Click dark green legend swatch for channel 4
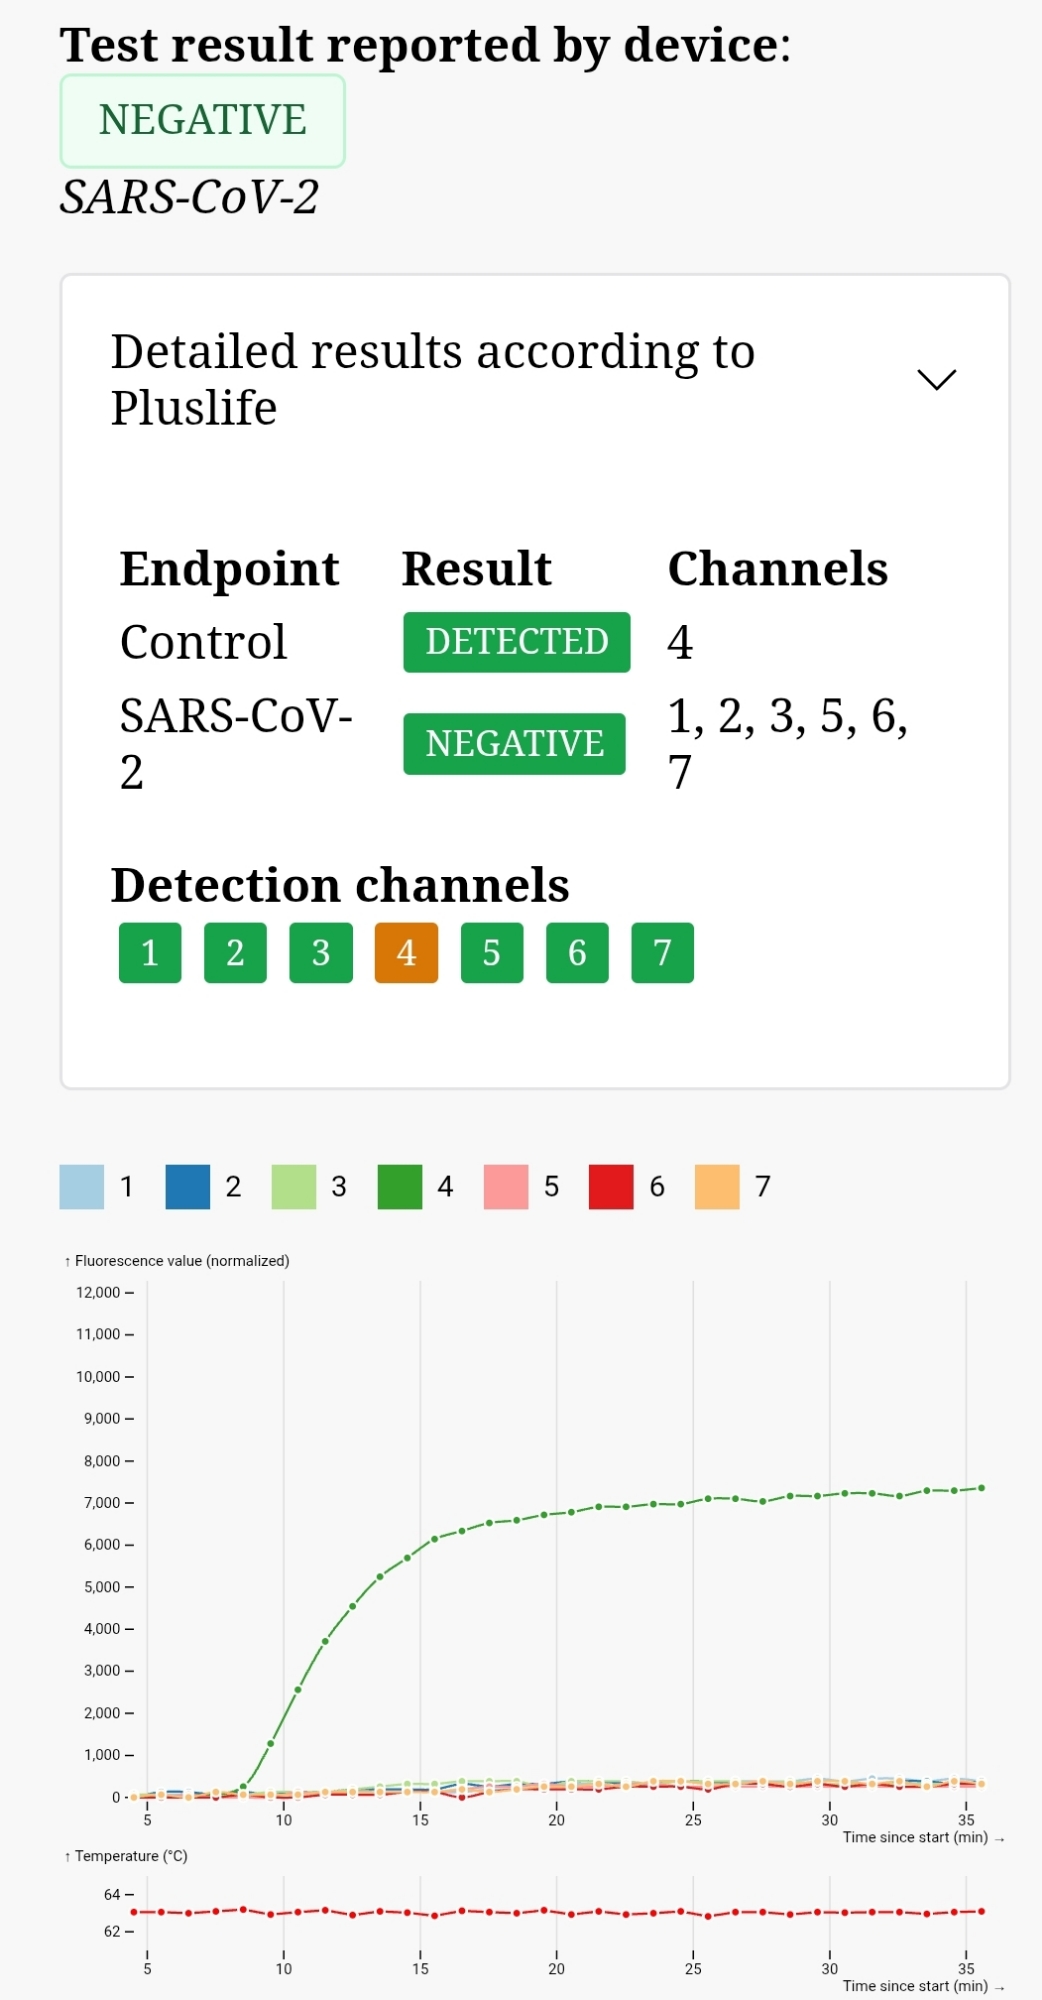The height and width of the screenshot is (2000, 1042). (x=400, y=1186)
